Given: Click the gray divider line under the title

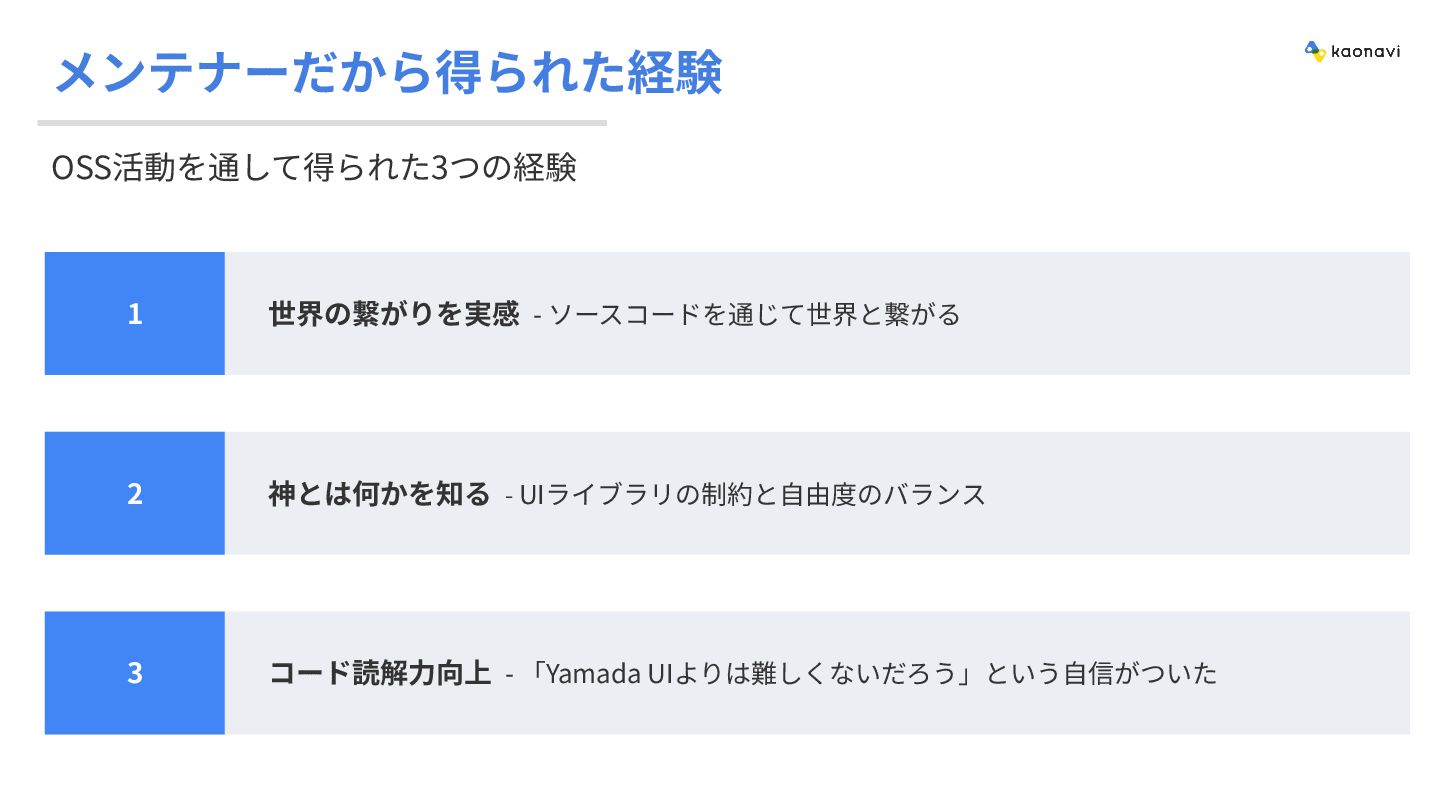Looking at the screenshot, I should pyautogui.click(x=322, y=123).
